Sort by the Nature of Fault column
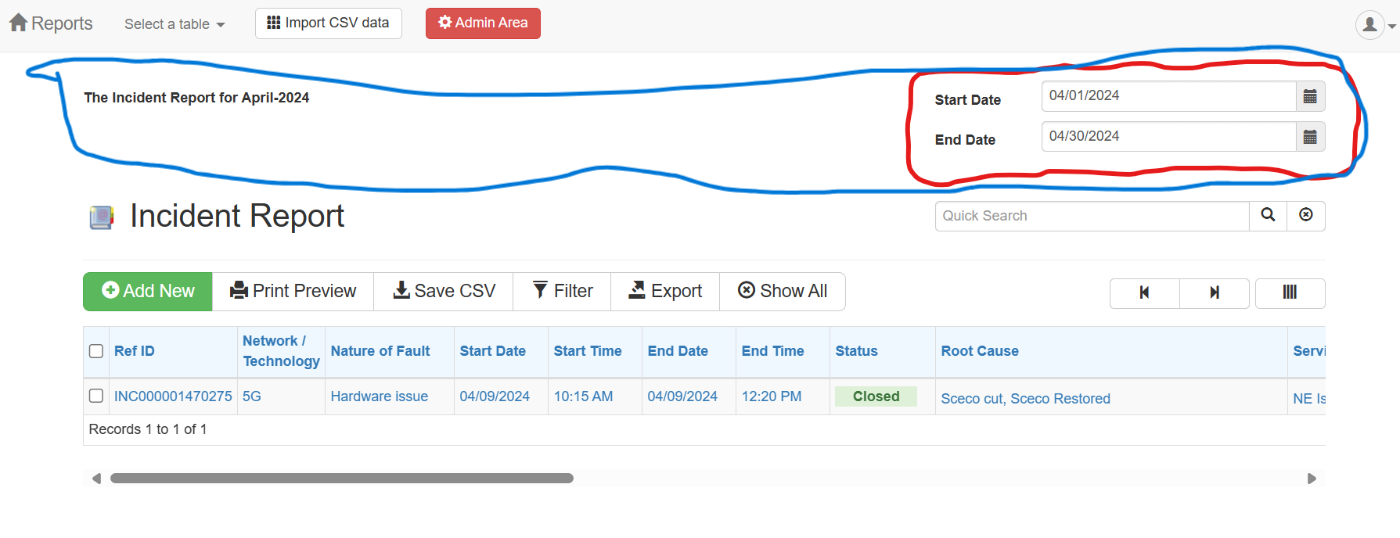This screenshot has height=538, width=1400. (380, 351)
